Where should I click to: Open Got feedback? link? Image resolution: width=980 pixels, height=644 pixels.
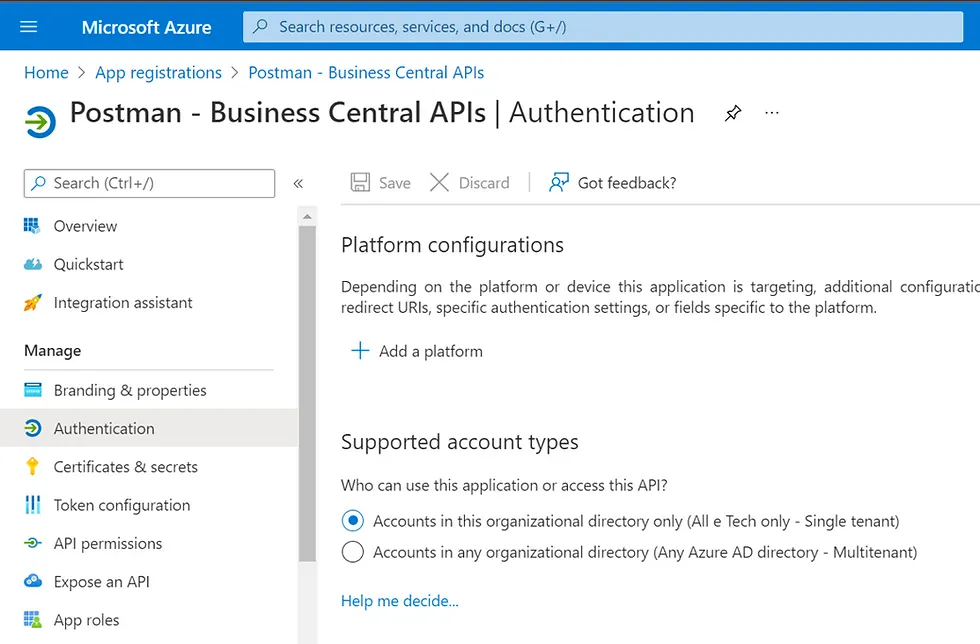pyautogui.click(x=627, y=183)
